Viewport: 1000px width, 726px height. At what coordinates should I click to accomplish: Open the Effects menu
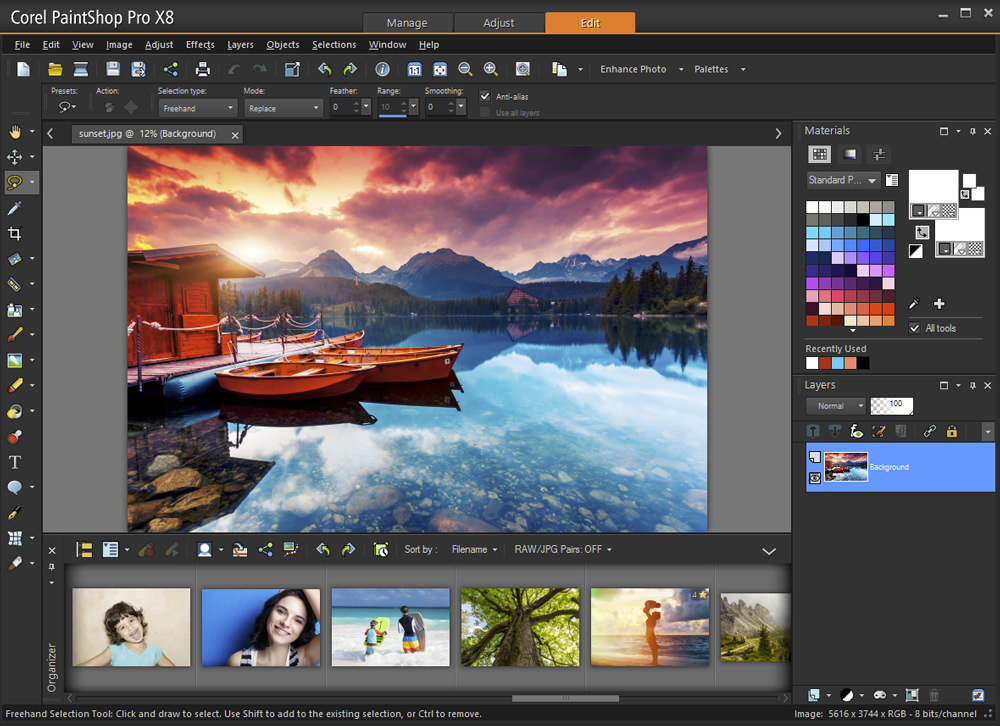pos(200,45)
